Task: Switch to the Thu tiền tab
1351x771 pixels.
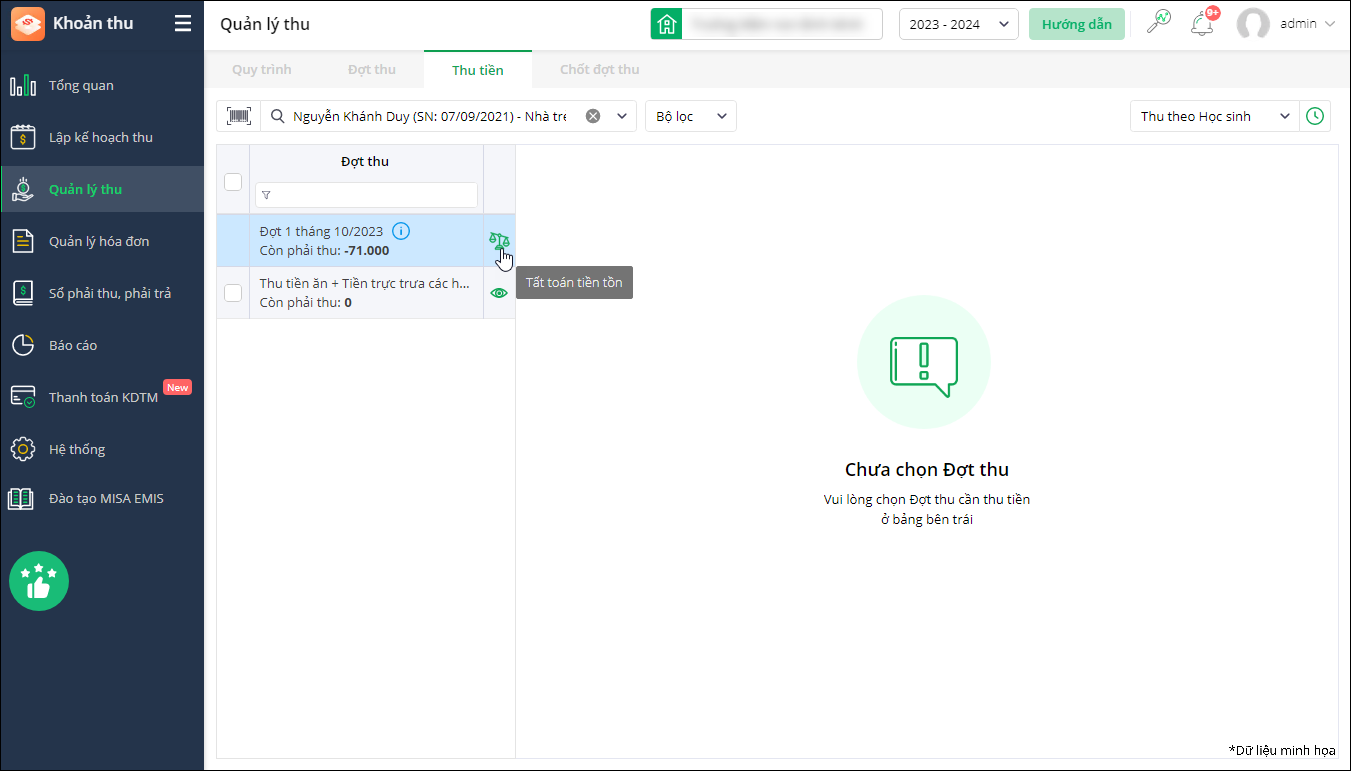Action: coord(478,69)
